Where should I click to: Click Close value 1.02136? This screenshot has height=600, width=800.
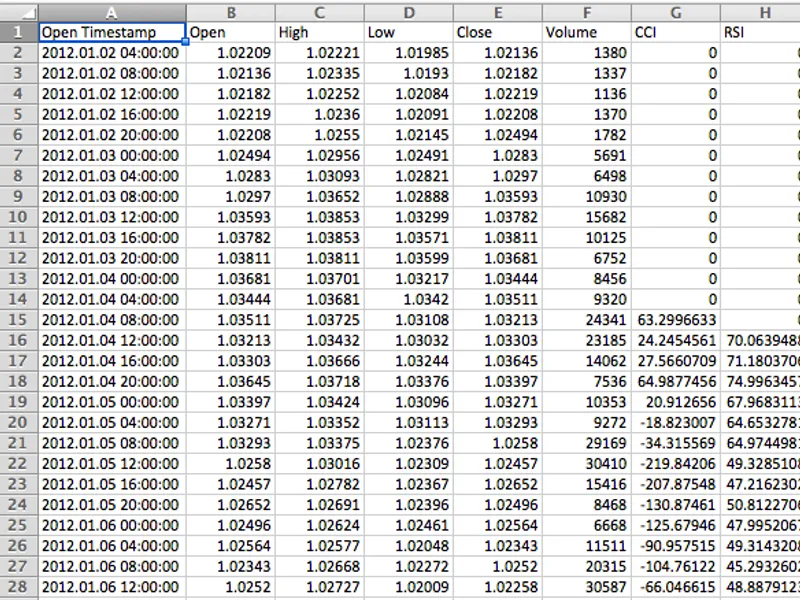pyautogui.click(x=498, y=53)
